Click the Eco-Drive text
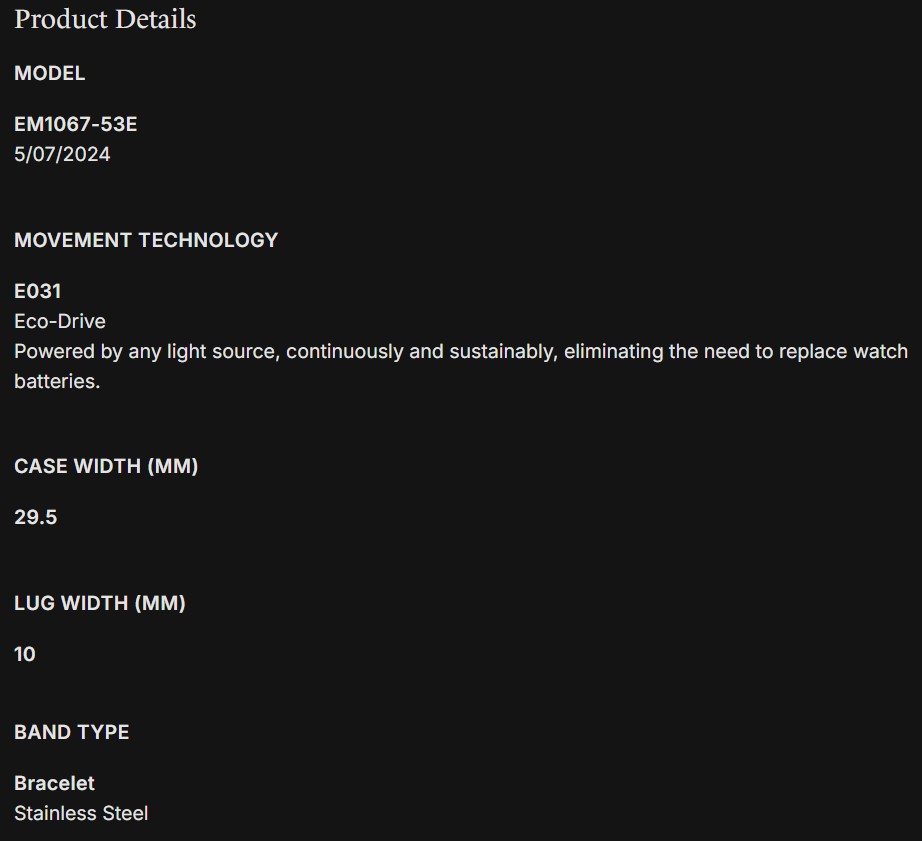 pyautogui.click(x=60, y=321)
